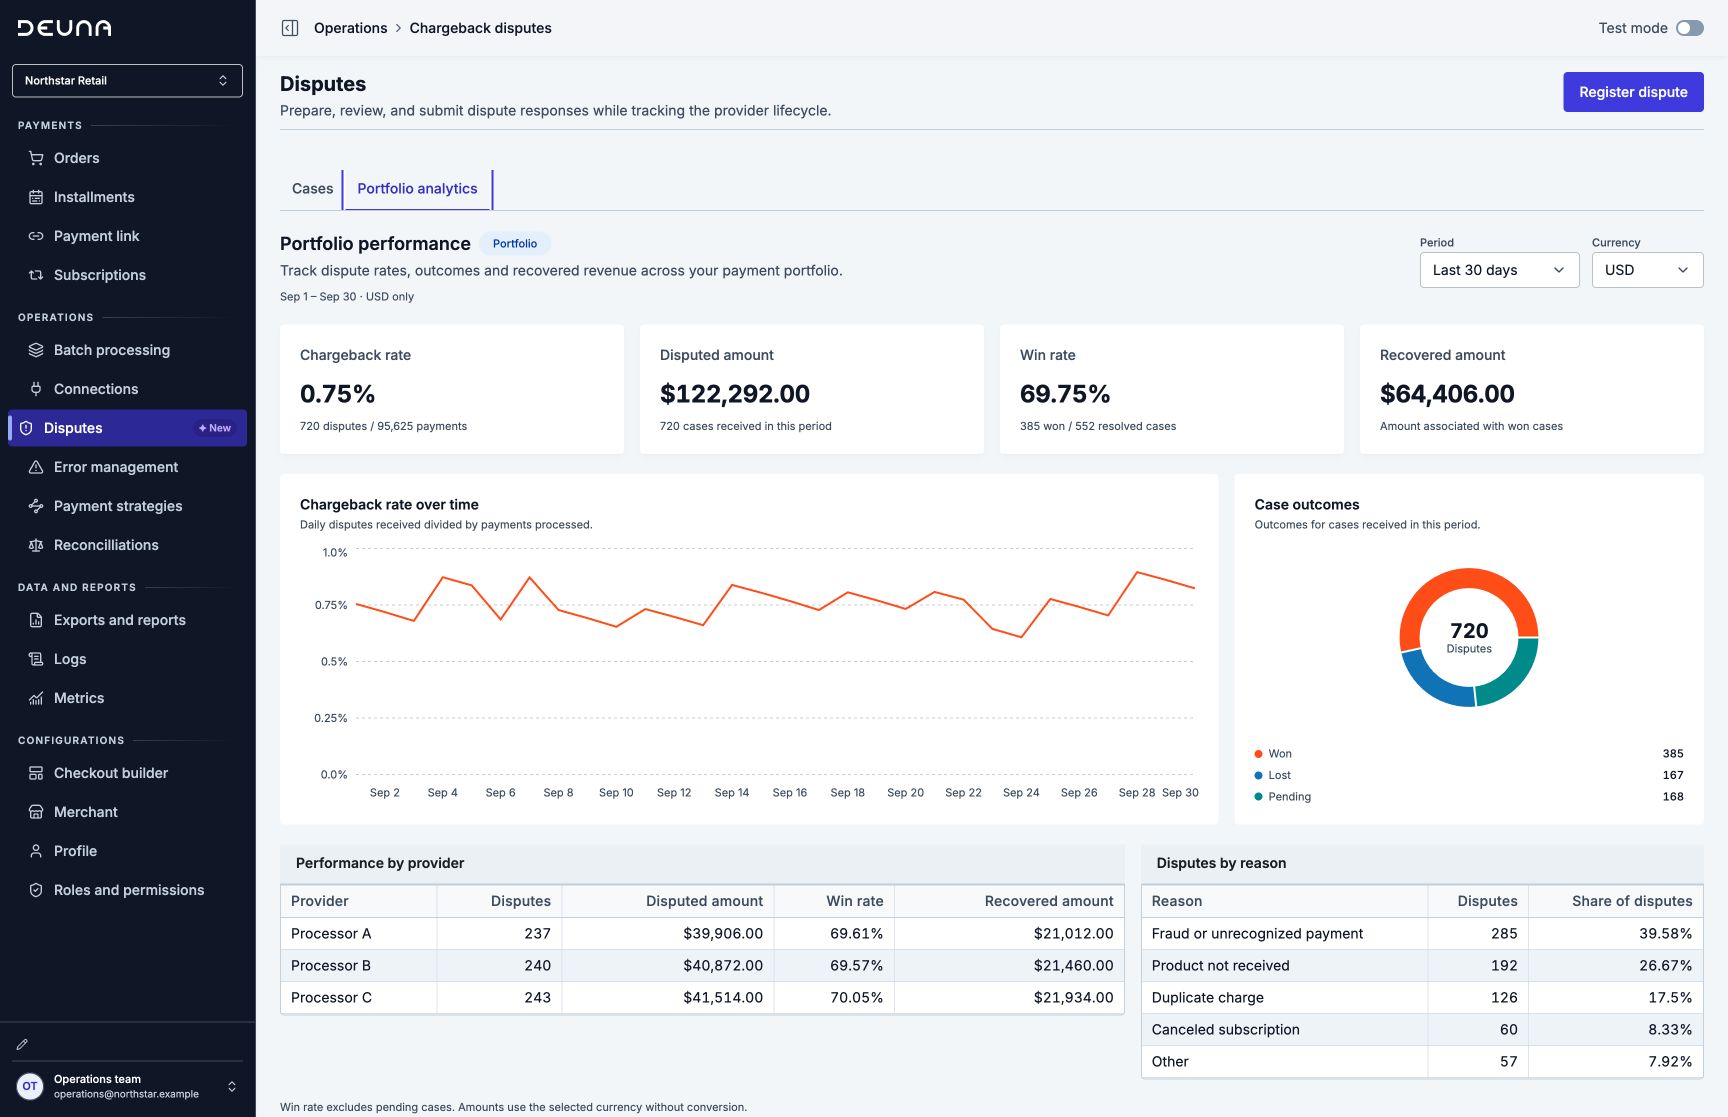Open the Northstar Retail merchant selector

click(x=127, y=81)
